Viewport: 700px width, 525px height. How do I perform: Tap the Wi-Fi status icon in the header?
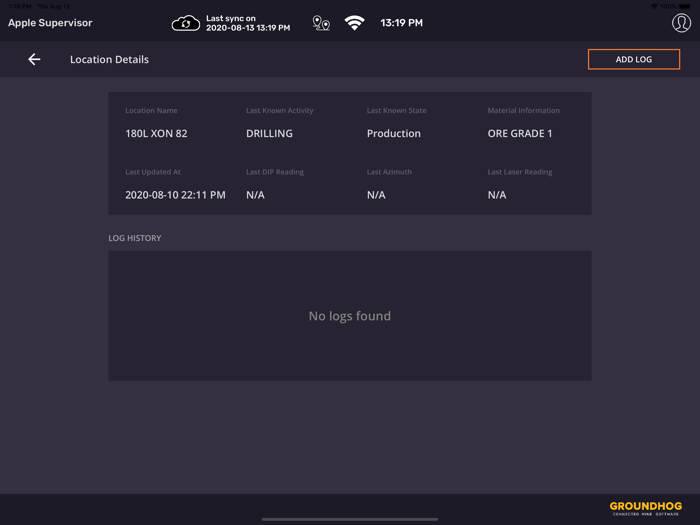pos(354,23)
